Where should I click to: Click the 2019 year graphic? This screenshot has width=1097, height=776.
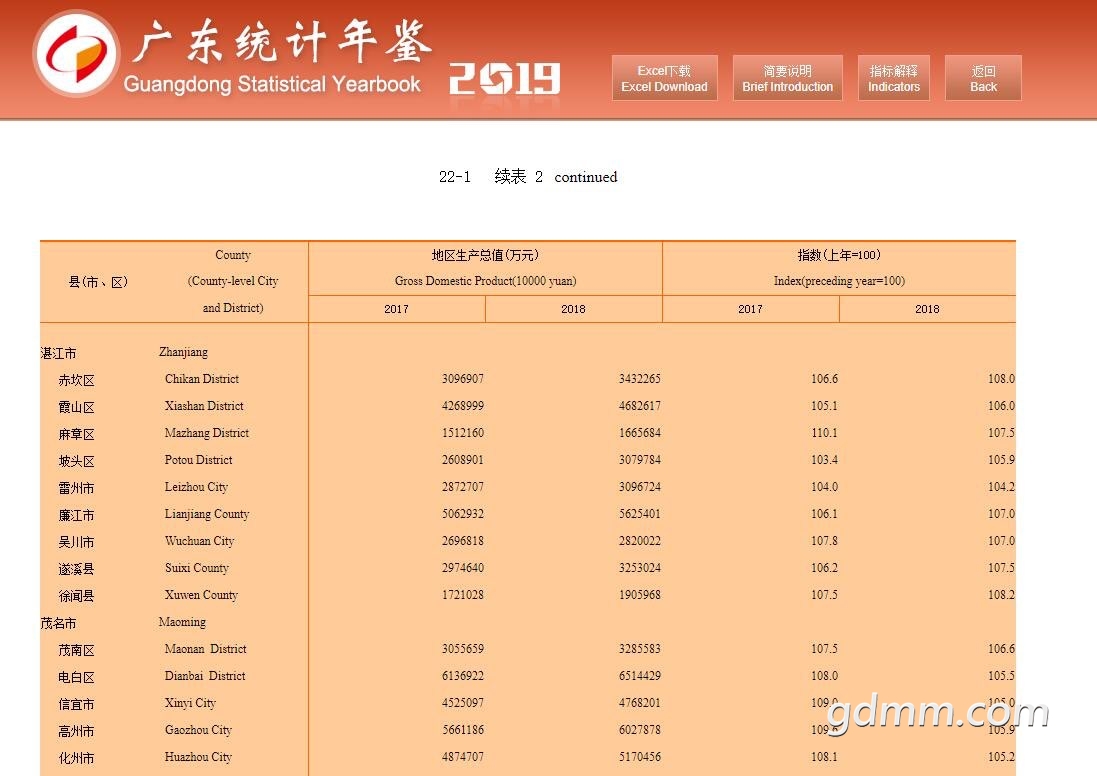[x=504, y=79]
